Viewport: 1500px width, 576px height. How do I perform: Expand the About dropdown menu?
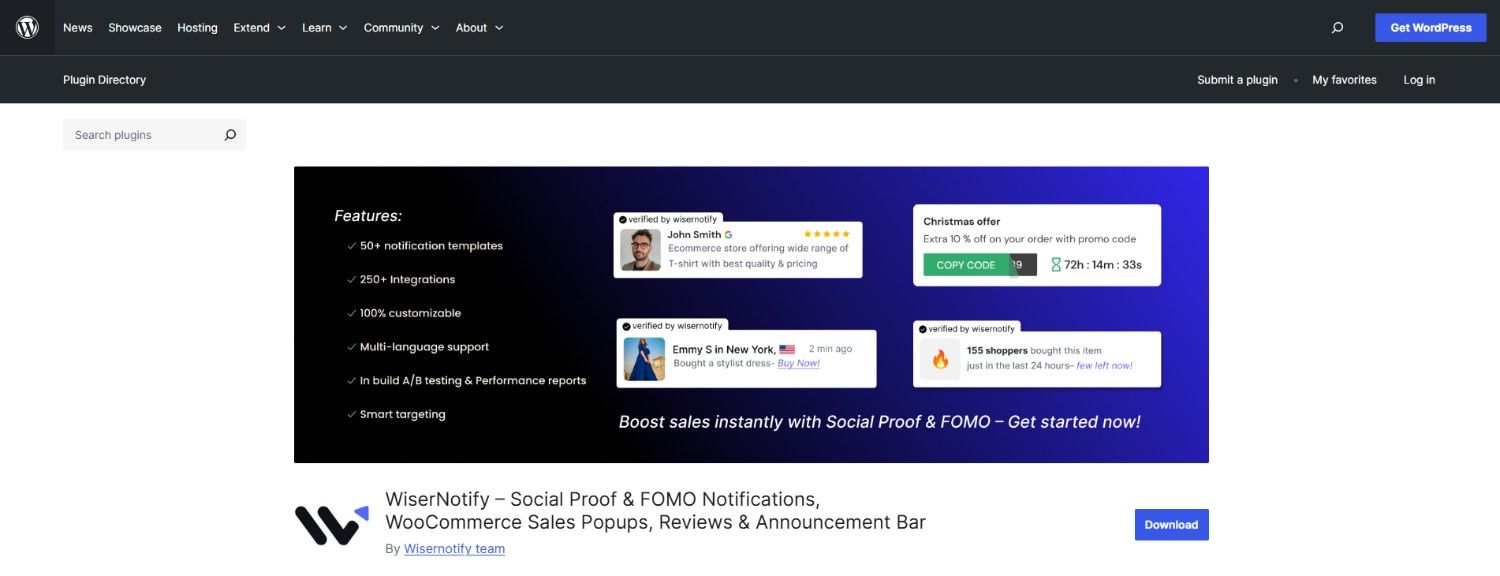point(479,28)
